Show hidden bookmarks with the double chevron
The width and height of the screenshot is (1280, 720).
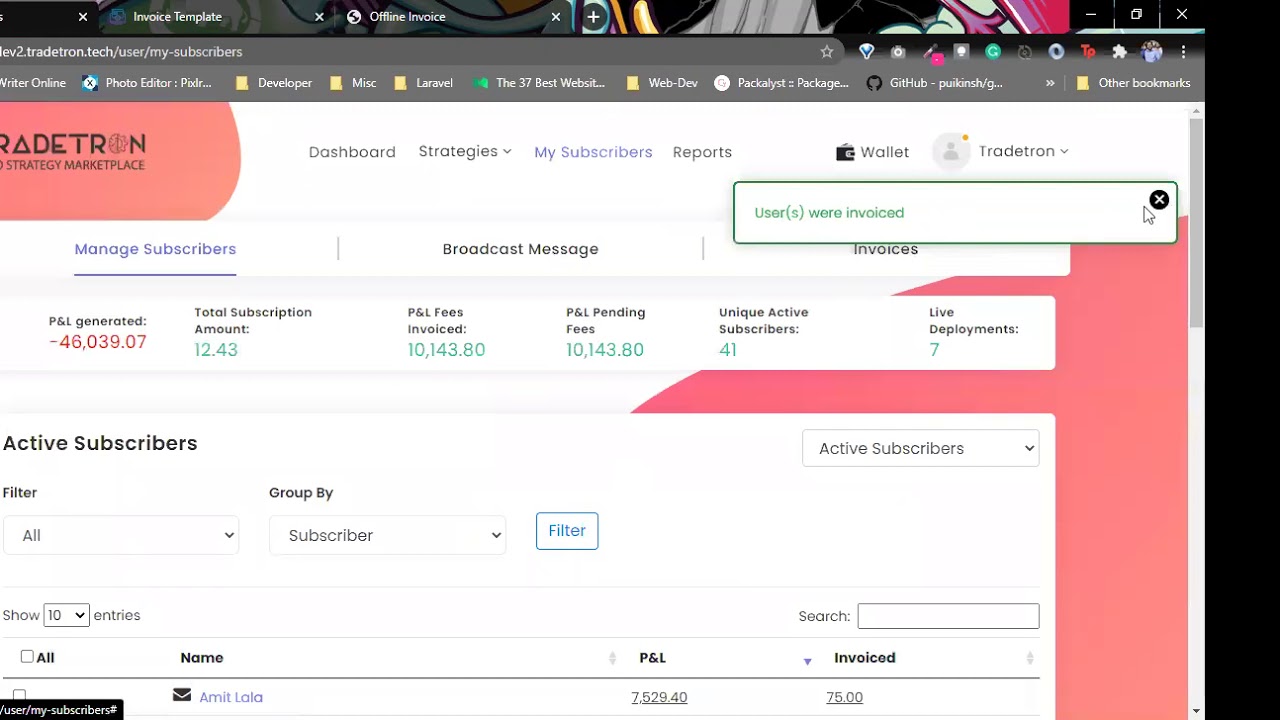tap(1050, 83)
